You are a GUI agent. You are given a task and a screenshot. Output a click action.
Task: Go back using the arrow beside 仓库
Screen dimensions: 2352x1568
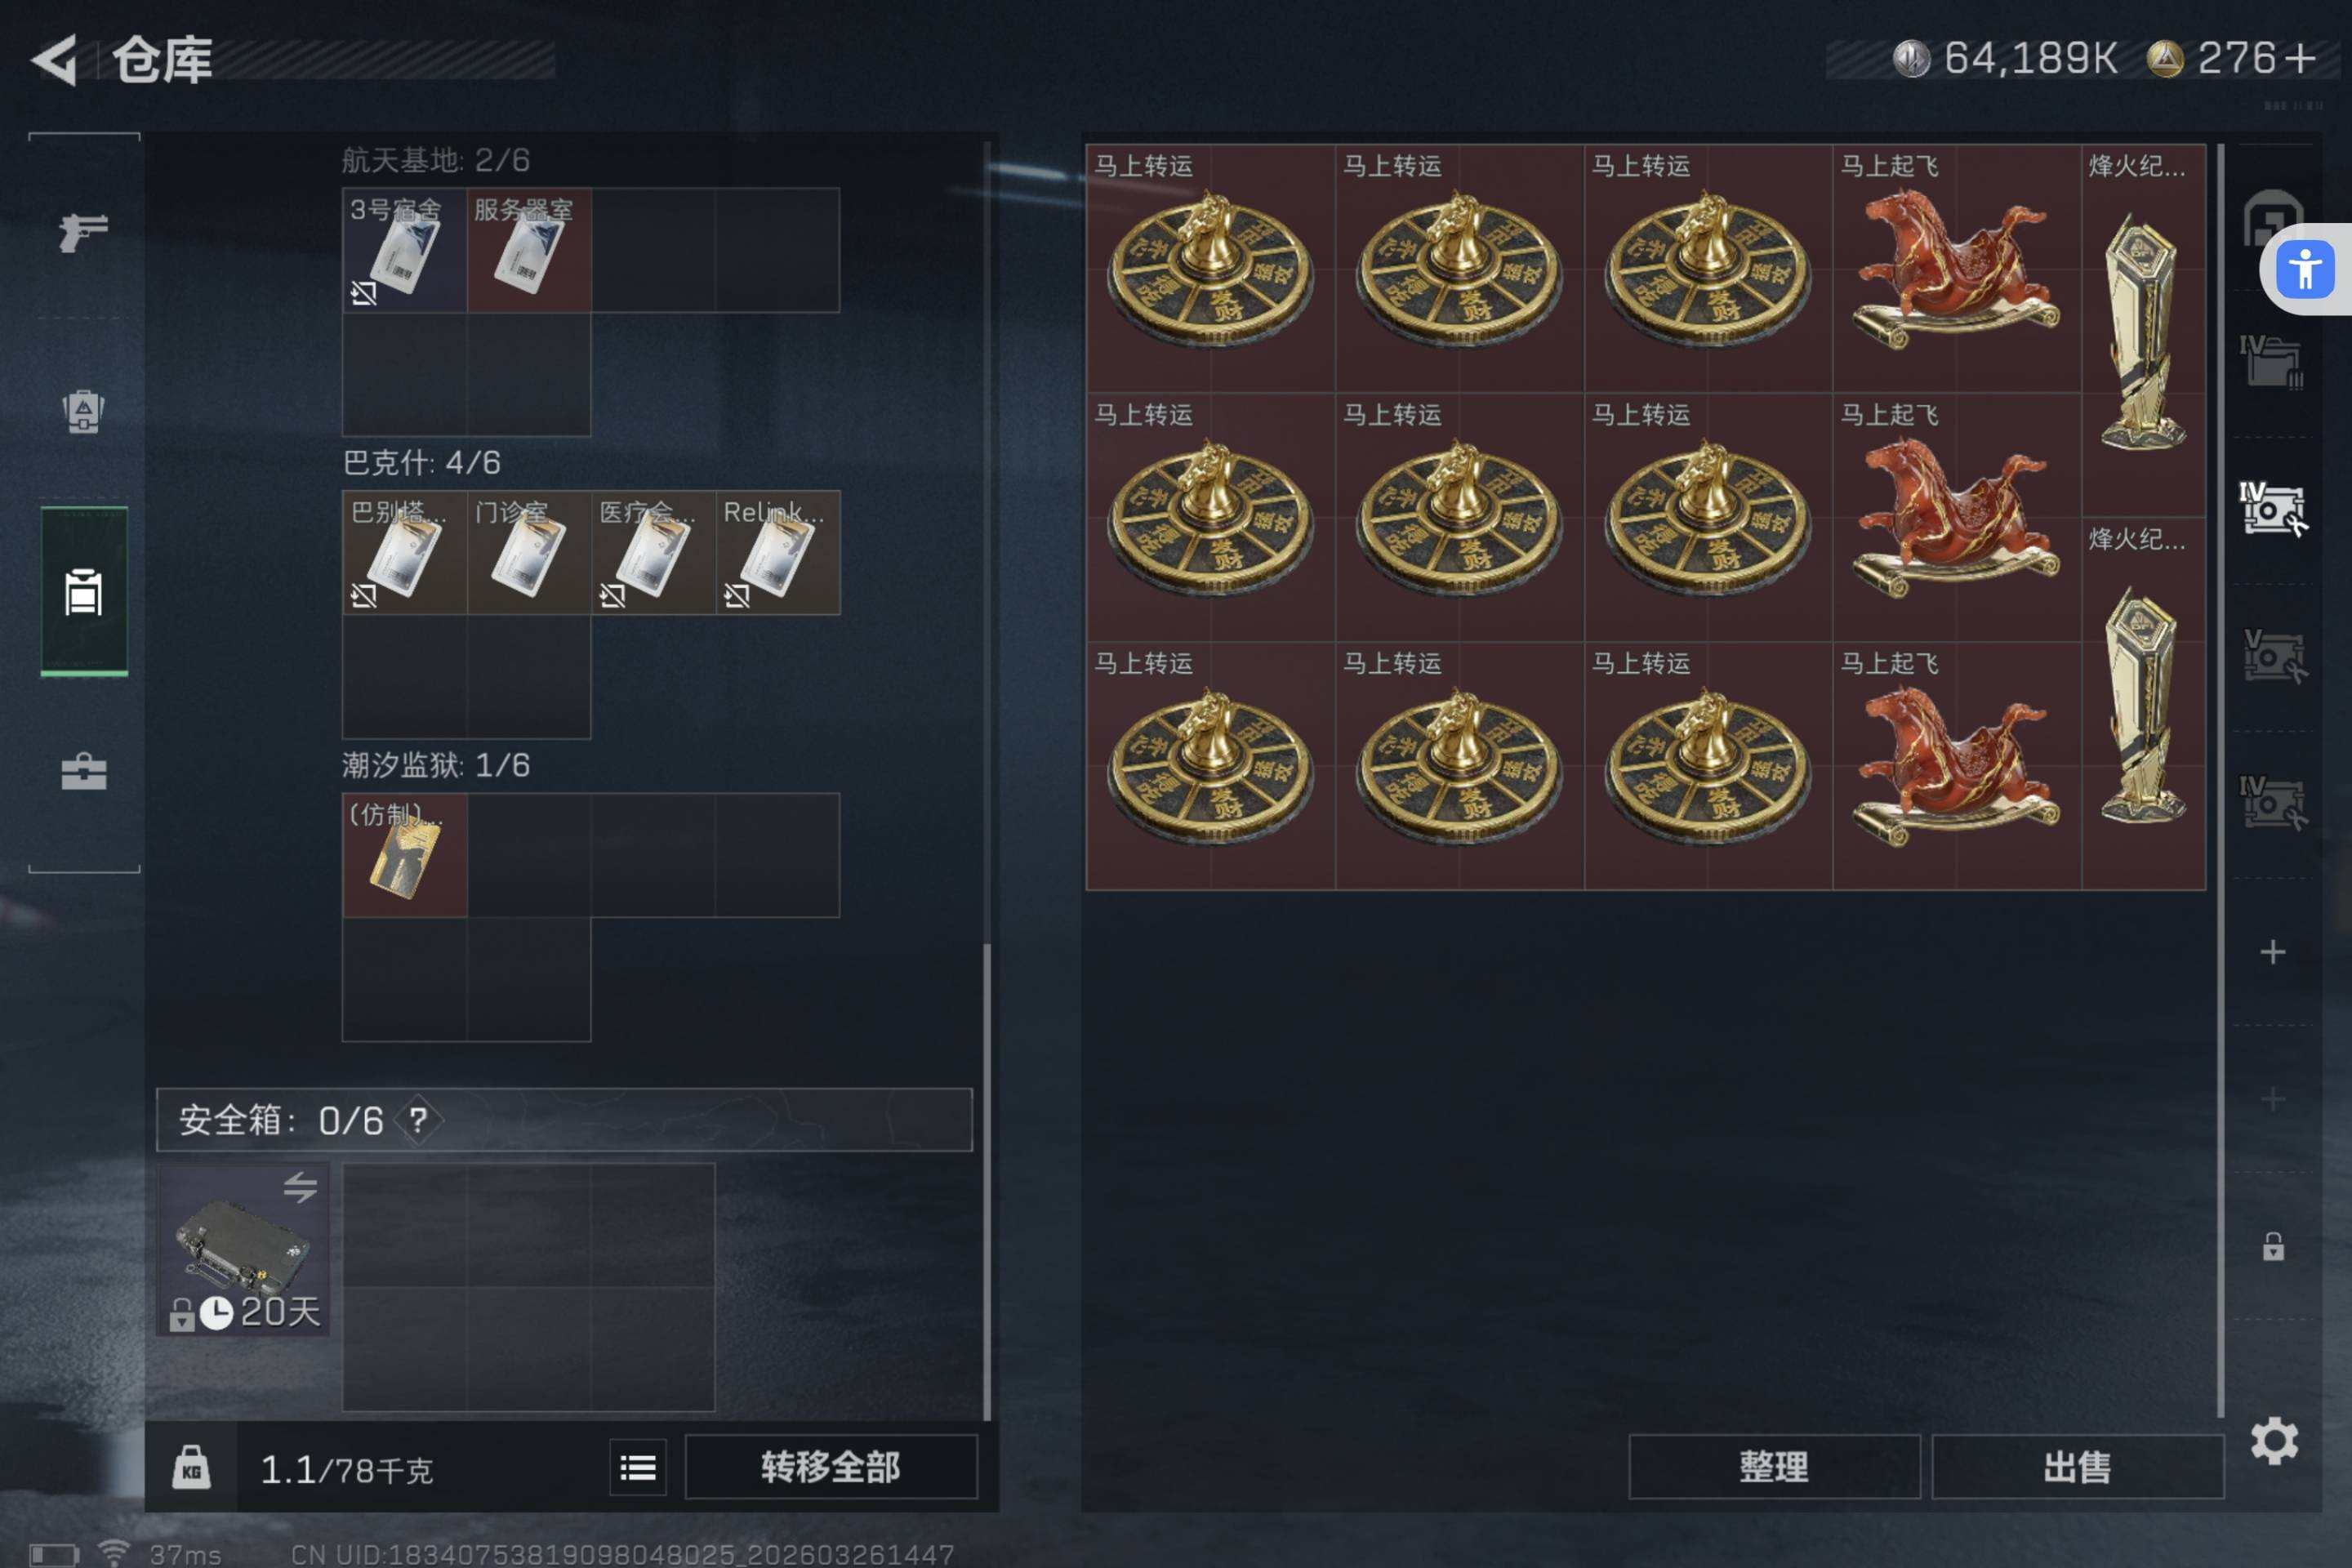click(x=54, y=60)
